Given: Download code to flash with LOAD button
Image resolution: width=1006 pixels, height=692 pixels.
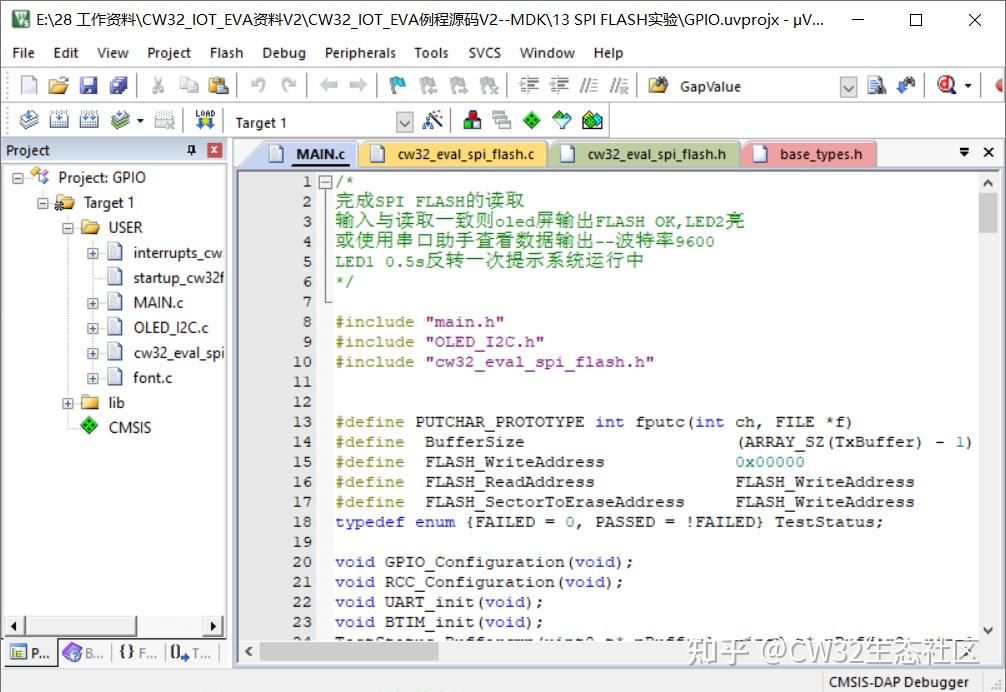Looking at the screenshot, I should click(205, 120).
